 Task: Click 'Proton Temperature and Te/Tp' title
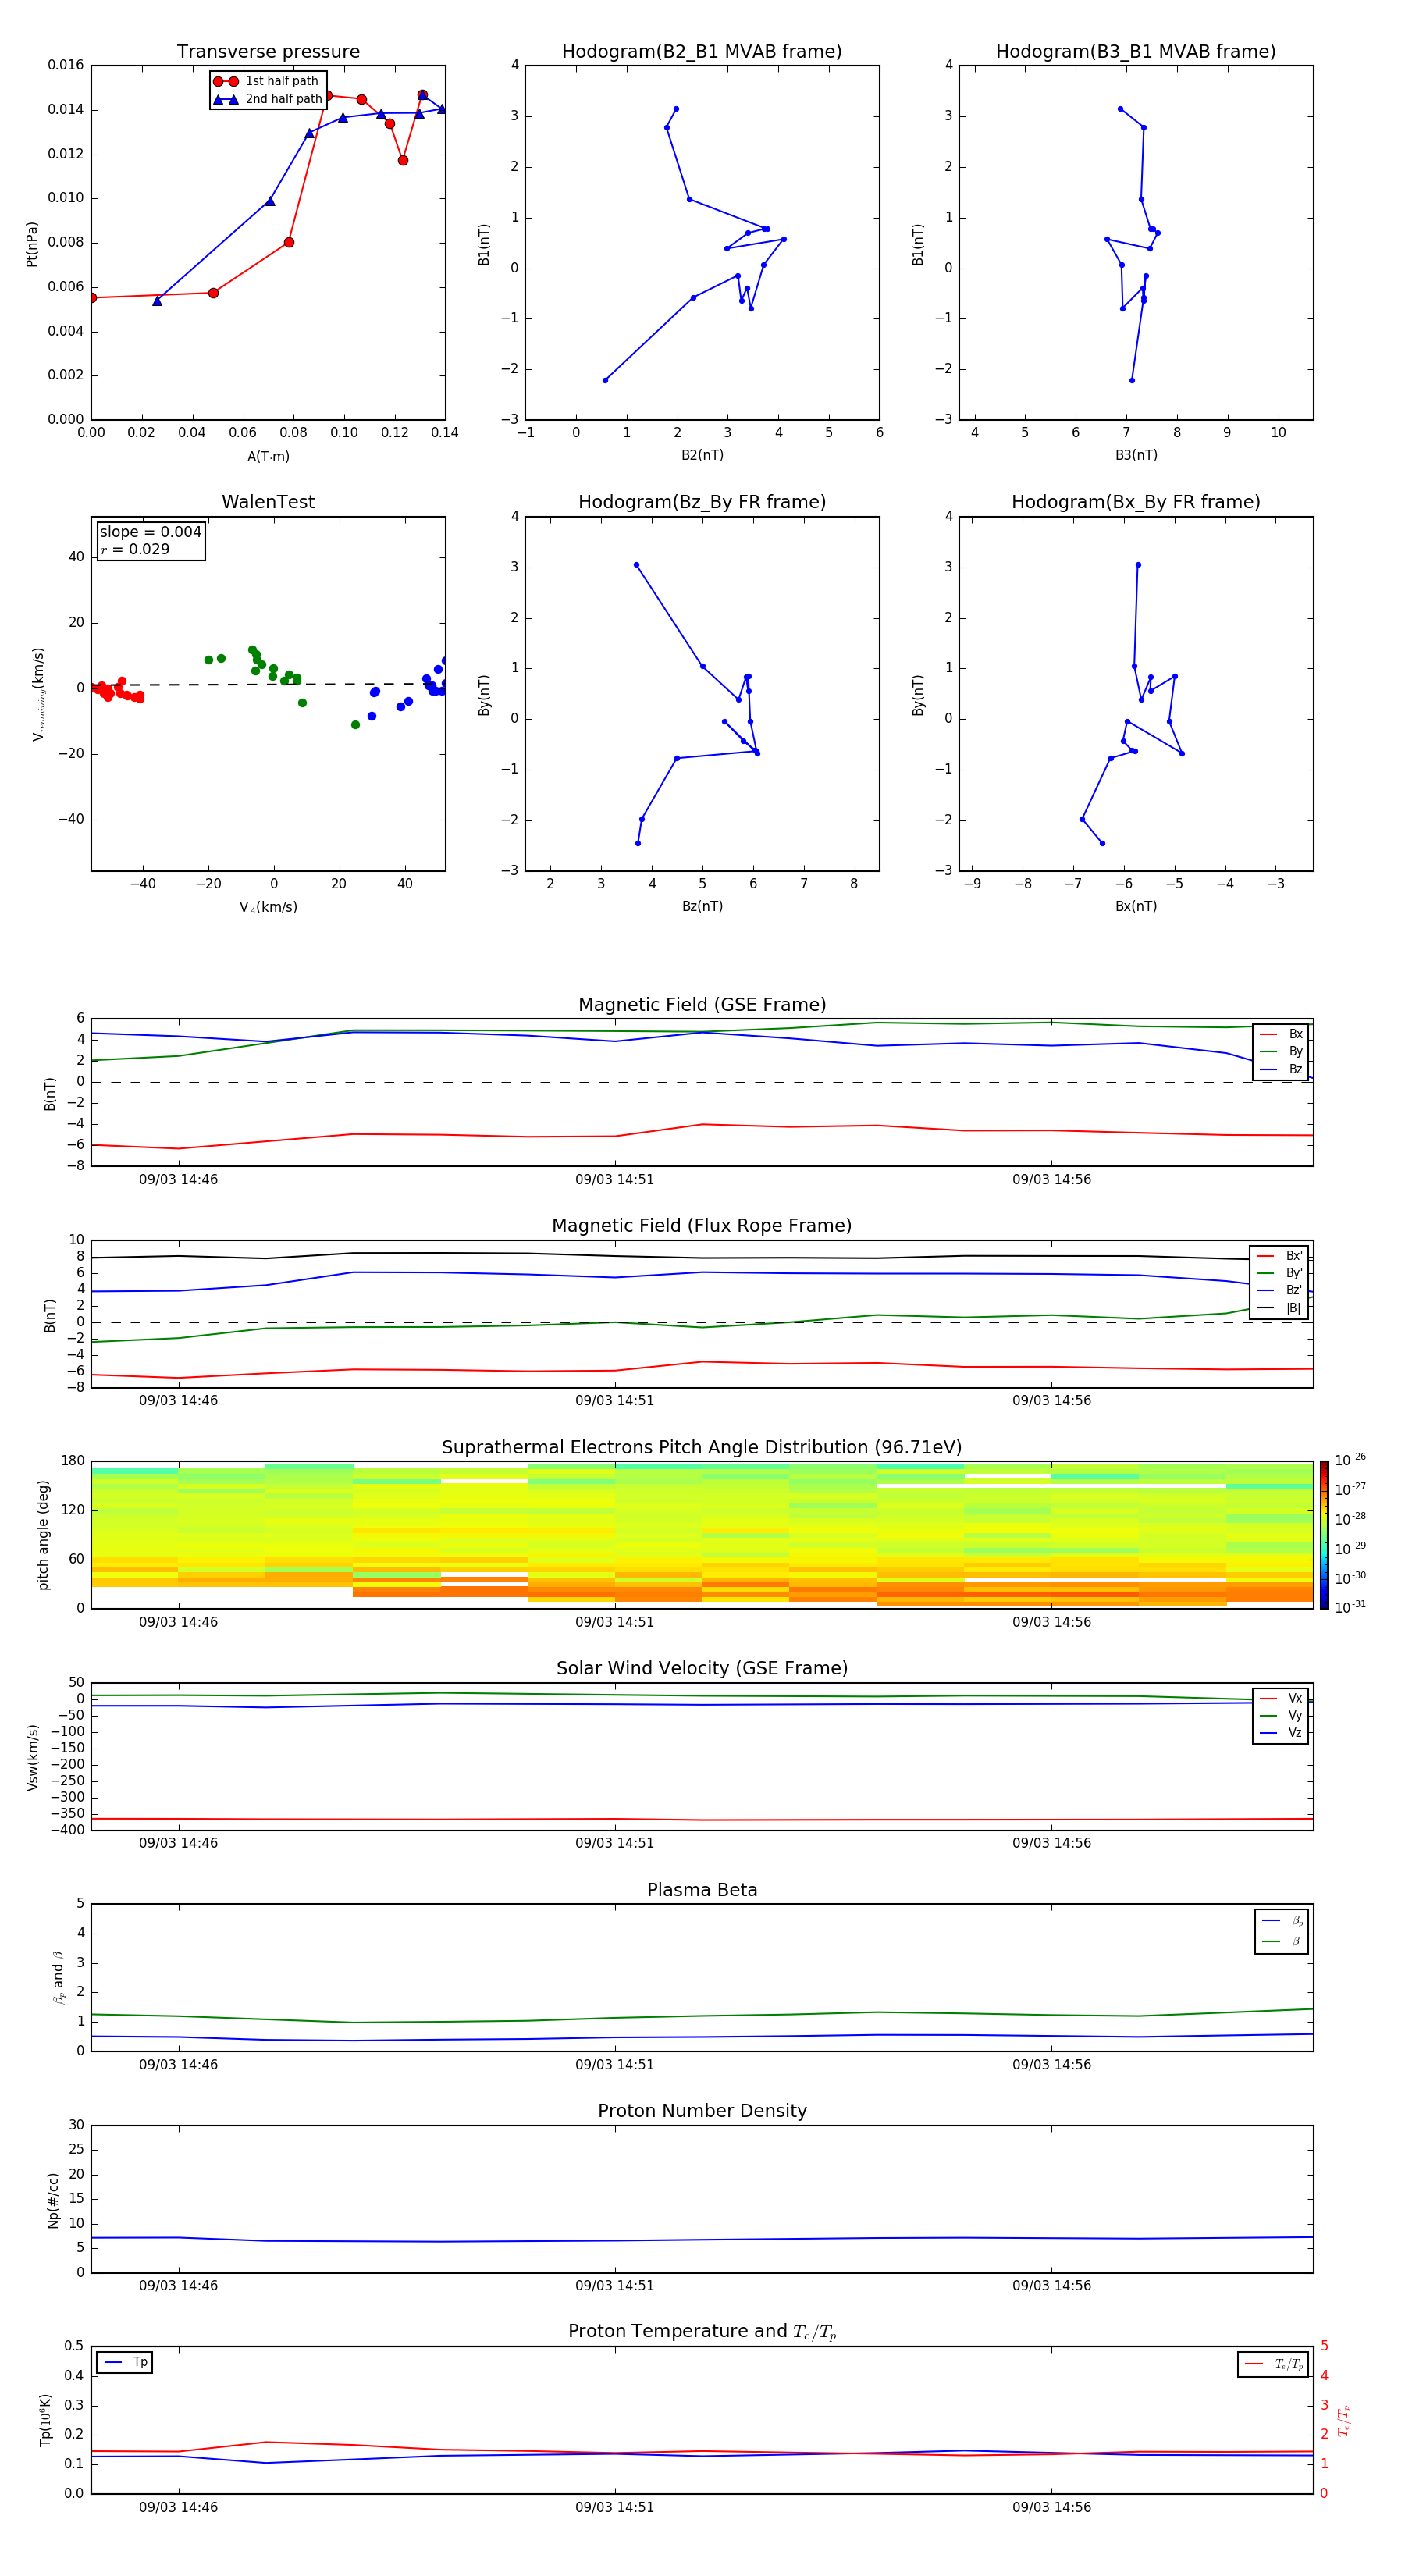[x=702, y=2332]
